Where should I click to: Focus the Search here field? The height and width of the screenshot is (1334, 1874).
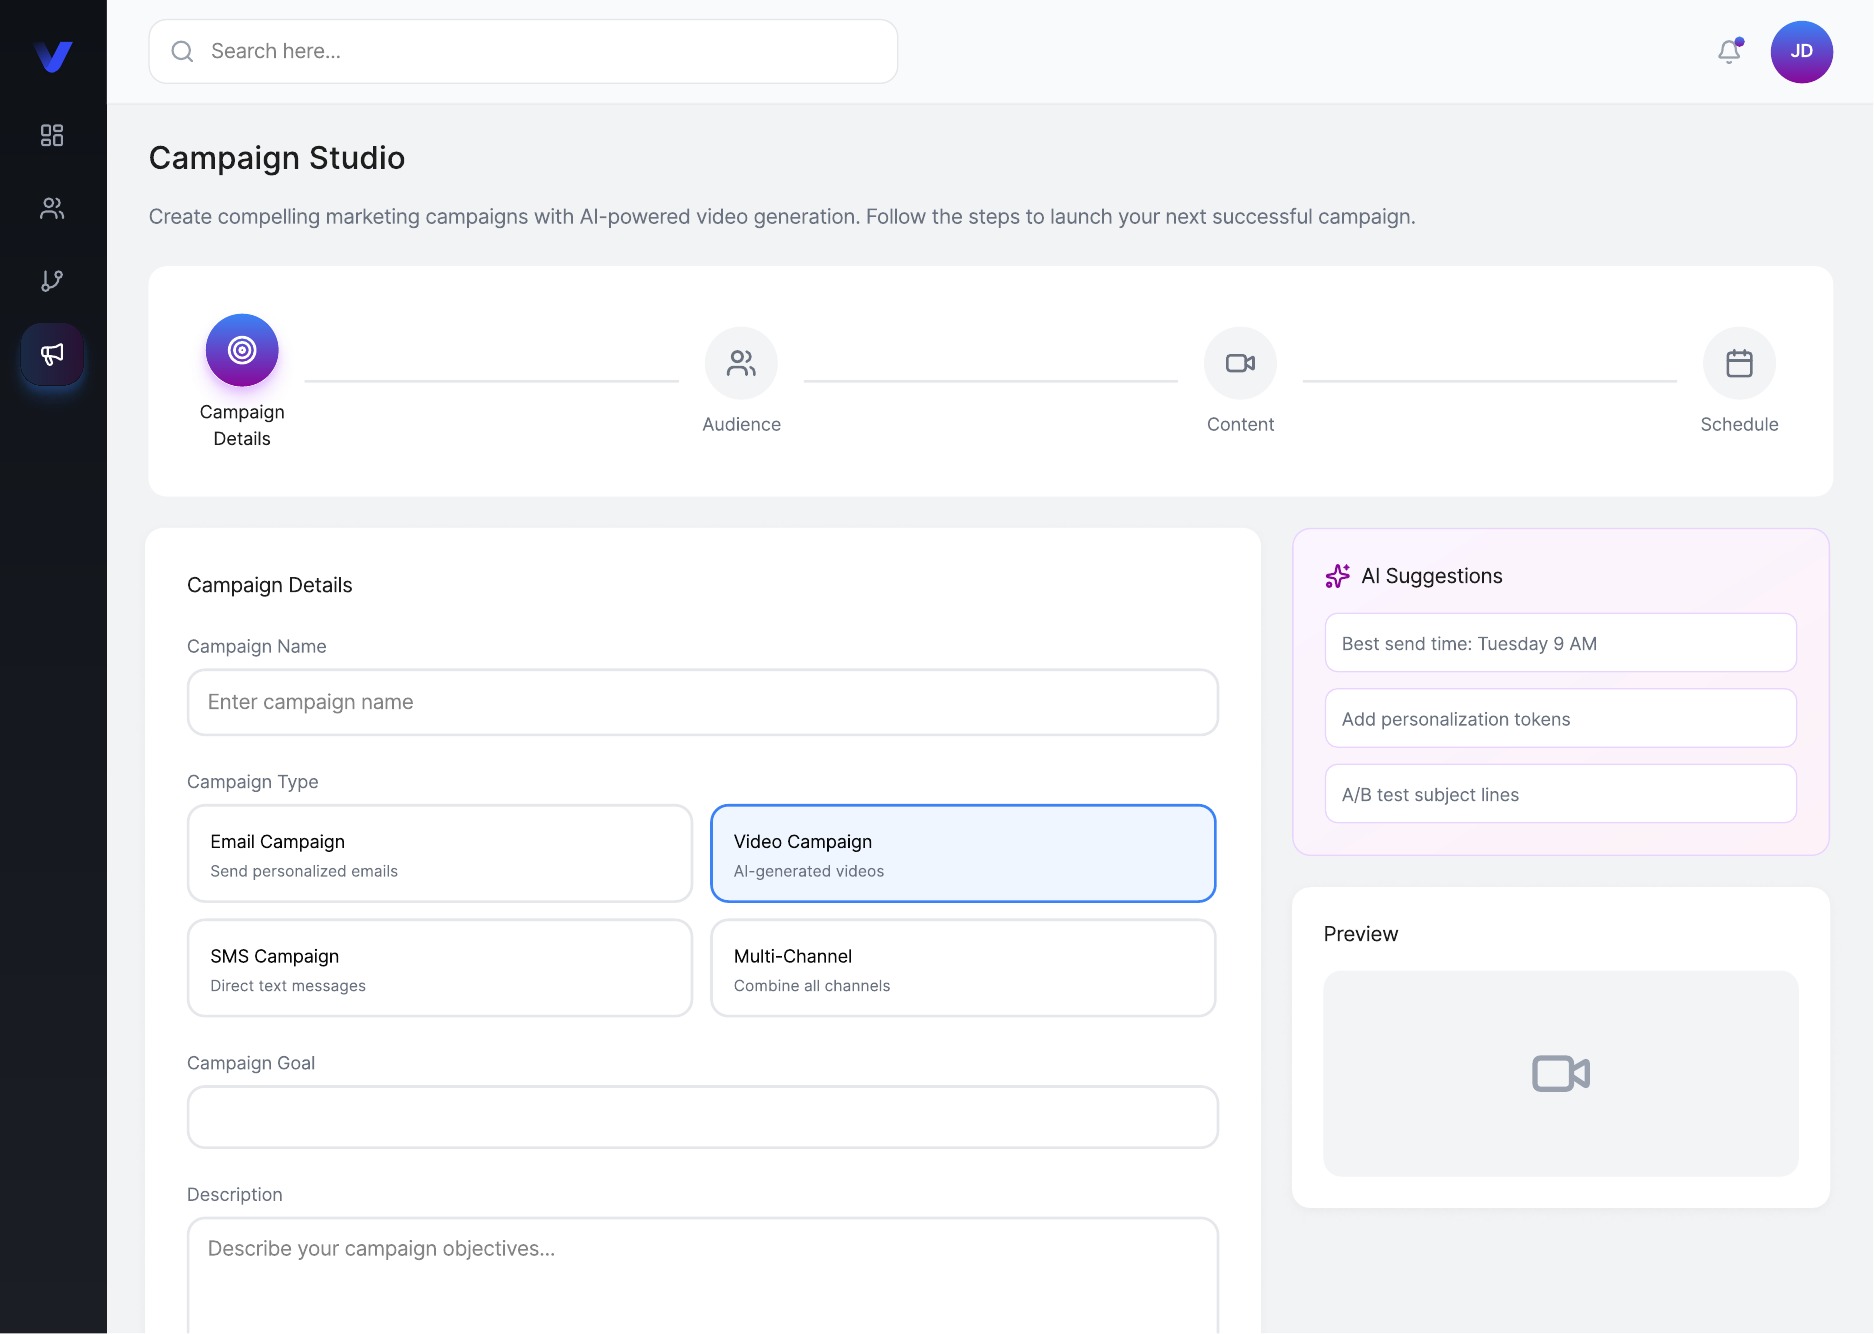tap(523, 51)
